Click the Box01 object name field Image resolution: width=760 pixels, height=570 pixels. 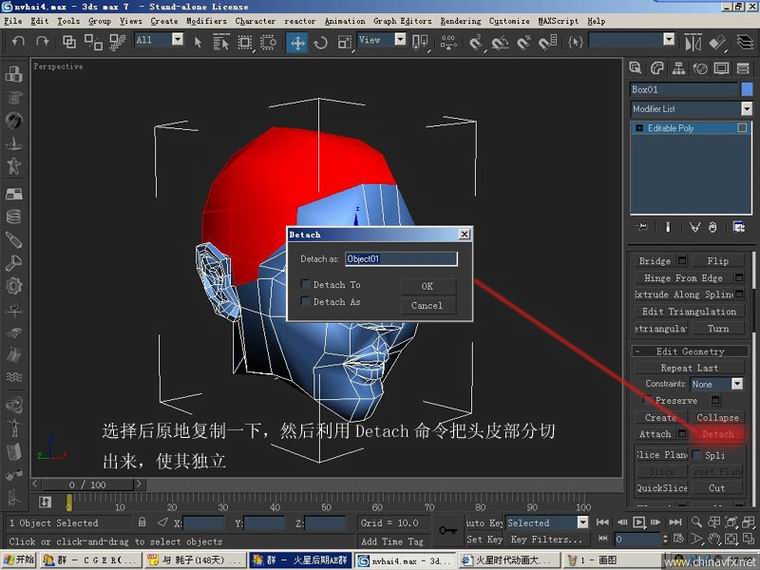(684, 89)
